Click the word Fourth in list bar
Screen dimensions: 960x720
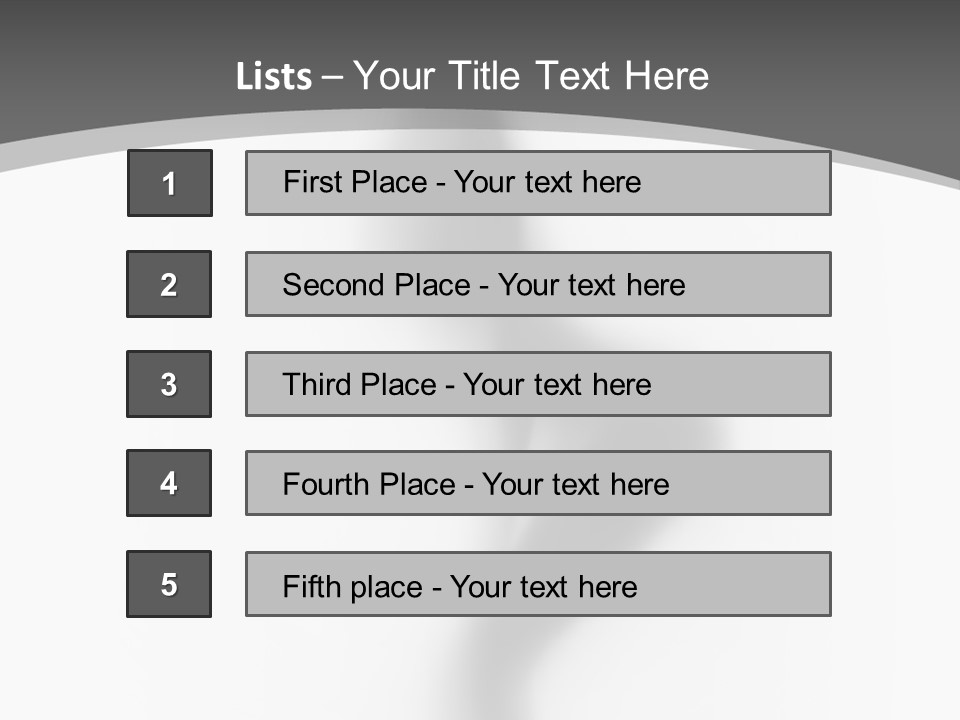(326, 485)
